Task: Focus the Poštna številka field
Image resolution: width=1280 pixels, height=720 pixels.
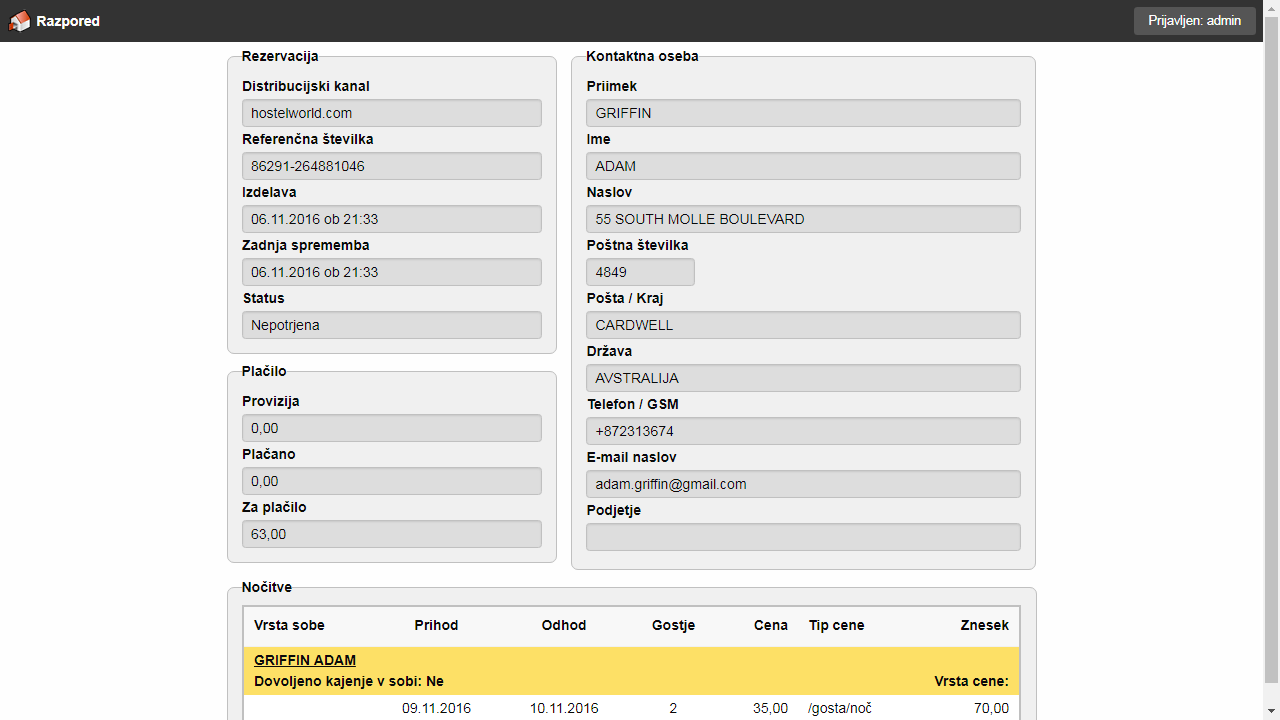Action: click(x=639, y=272)
